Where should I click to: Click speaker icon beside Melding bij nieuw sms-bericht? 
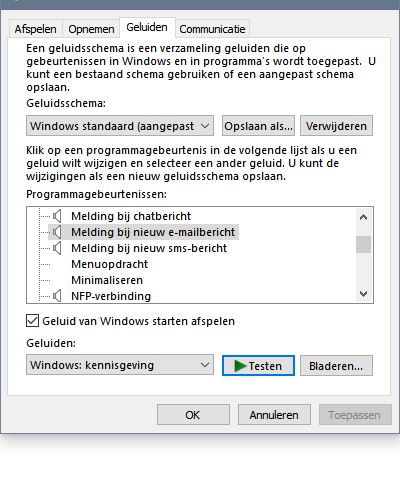coord(57,248)
